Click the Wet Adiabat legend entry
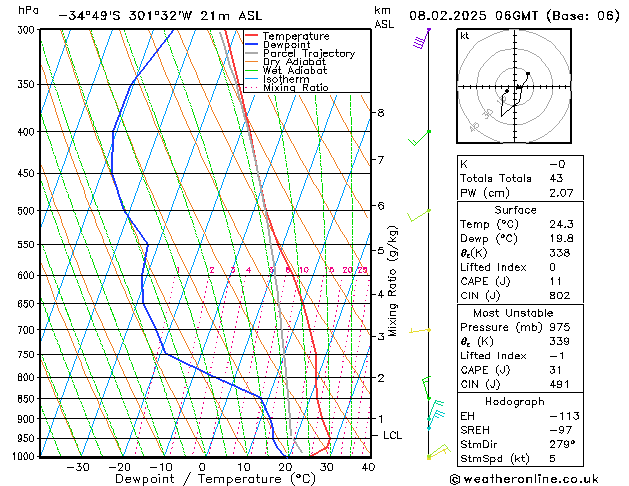The height and width of the screenshot is (486, 629). point(290,71)
